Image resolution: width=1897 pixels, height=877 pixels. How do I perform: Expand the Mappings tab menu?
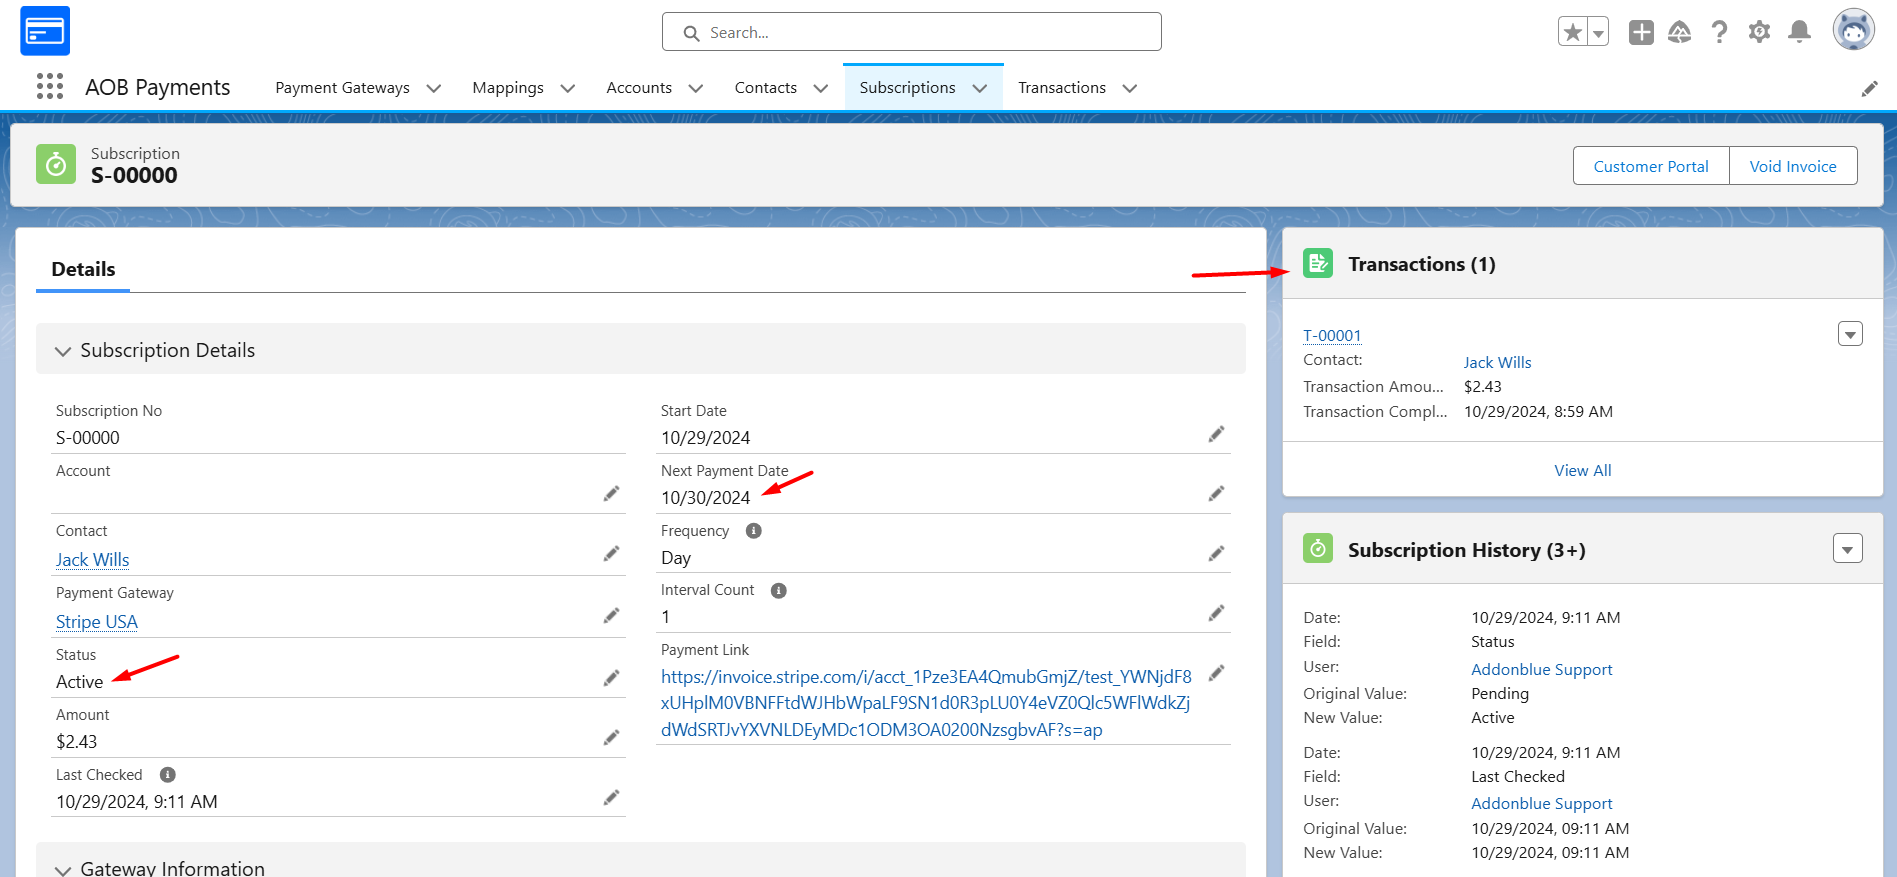[x=568, y=88]
